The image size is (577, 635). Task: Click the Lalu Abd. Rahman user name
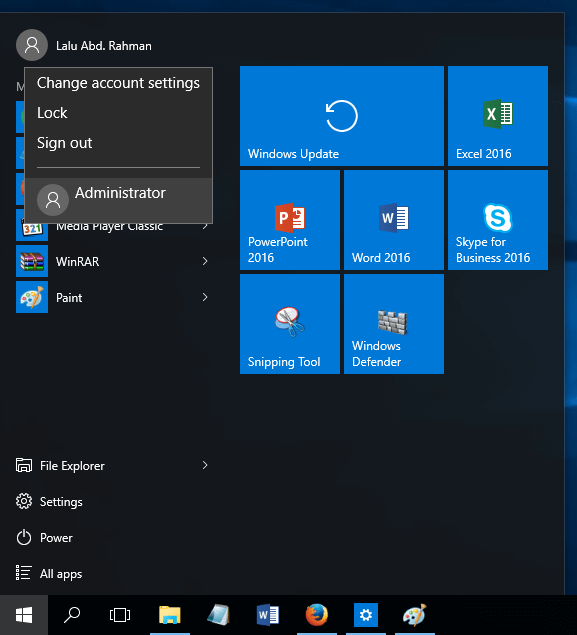pos(104,46)
